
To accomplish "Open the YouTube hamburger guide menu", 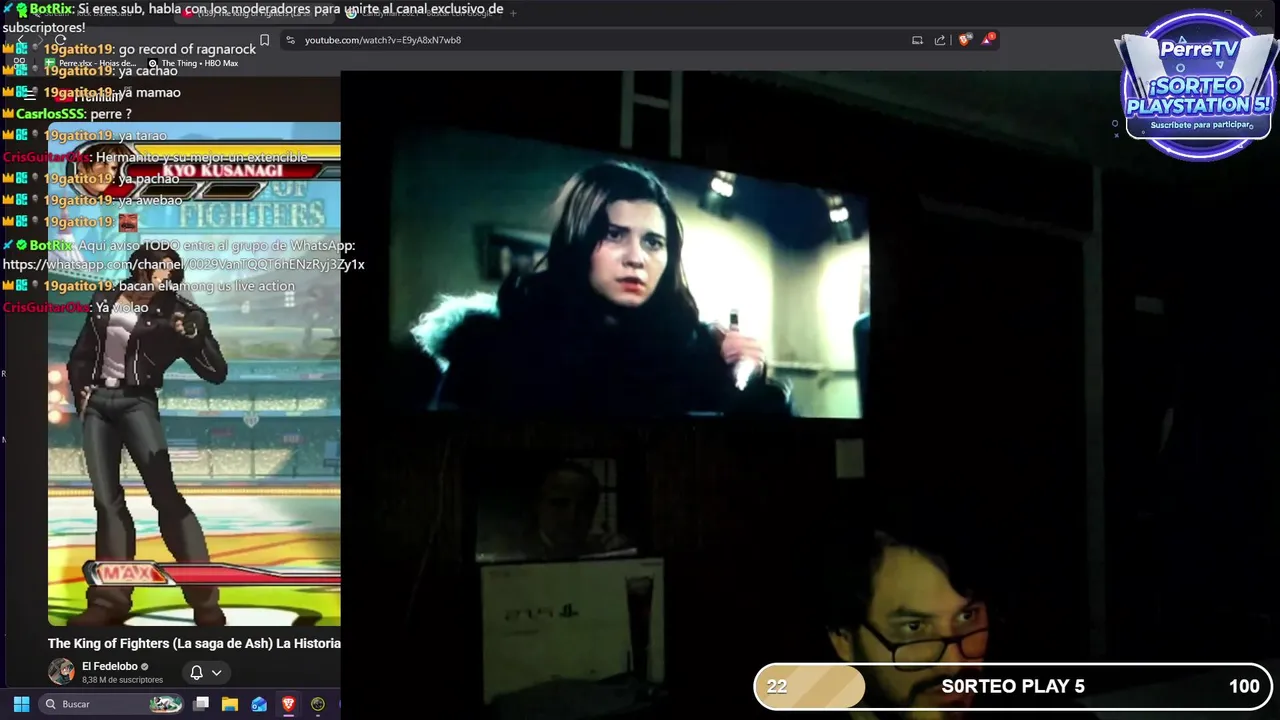I will pos(30,96).
